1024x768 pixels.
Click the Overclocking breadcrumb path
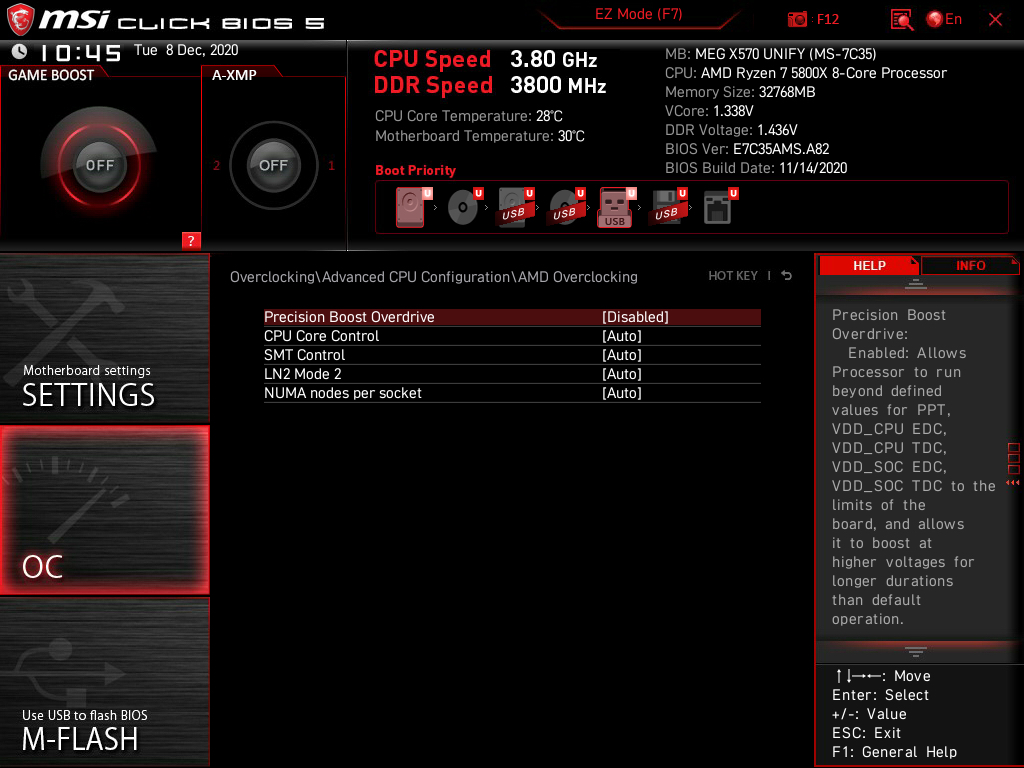[434, 277]
